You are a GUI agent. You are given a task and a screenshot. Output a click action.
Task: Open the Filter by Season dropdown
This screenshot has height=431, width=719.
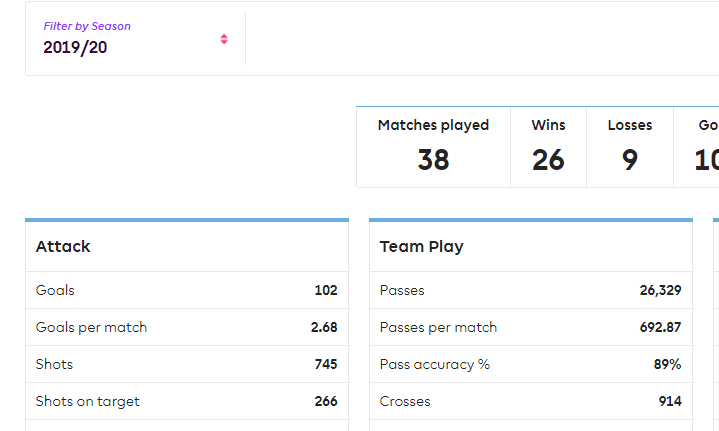[135, 38]
